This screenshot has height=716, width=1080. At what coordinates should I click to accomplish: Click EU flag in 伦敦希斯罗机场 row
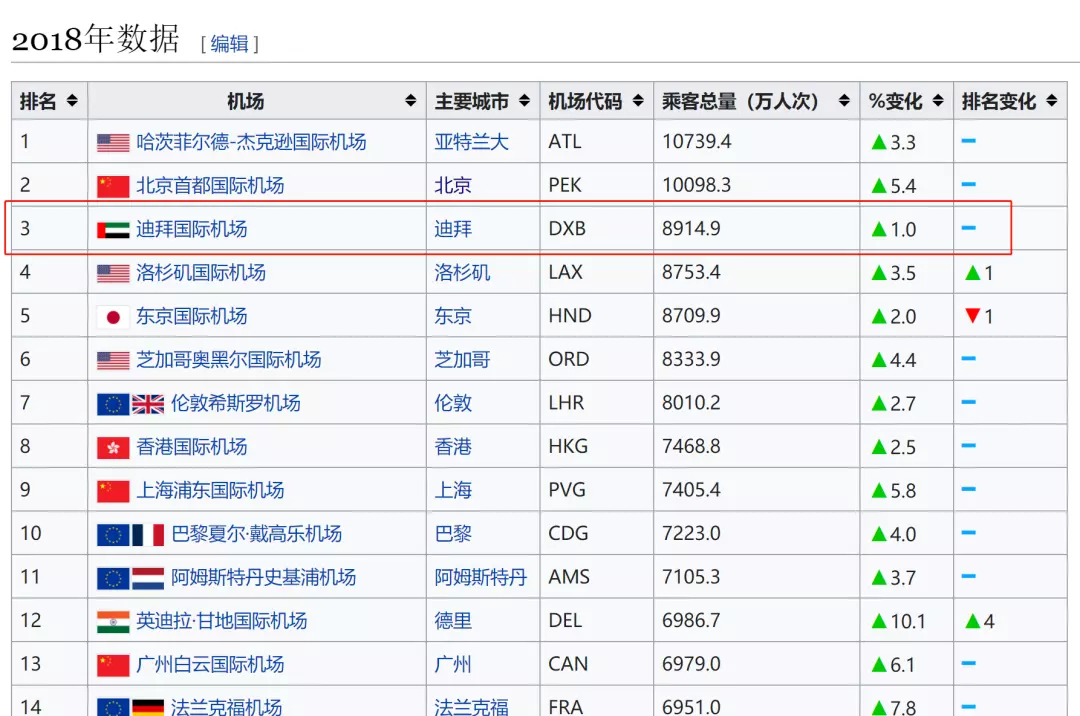(x=113, y=404)
